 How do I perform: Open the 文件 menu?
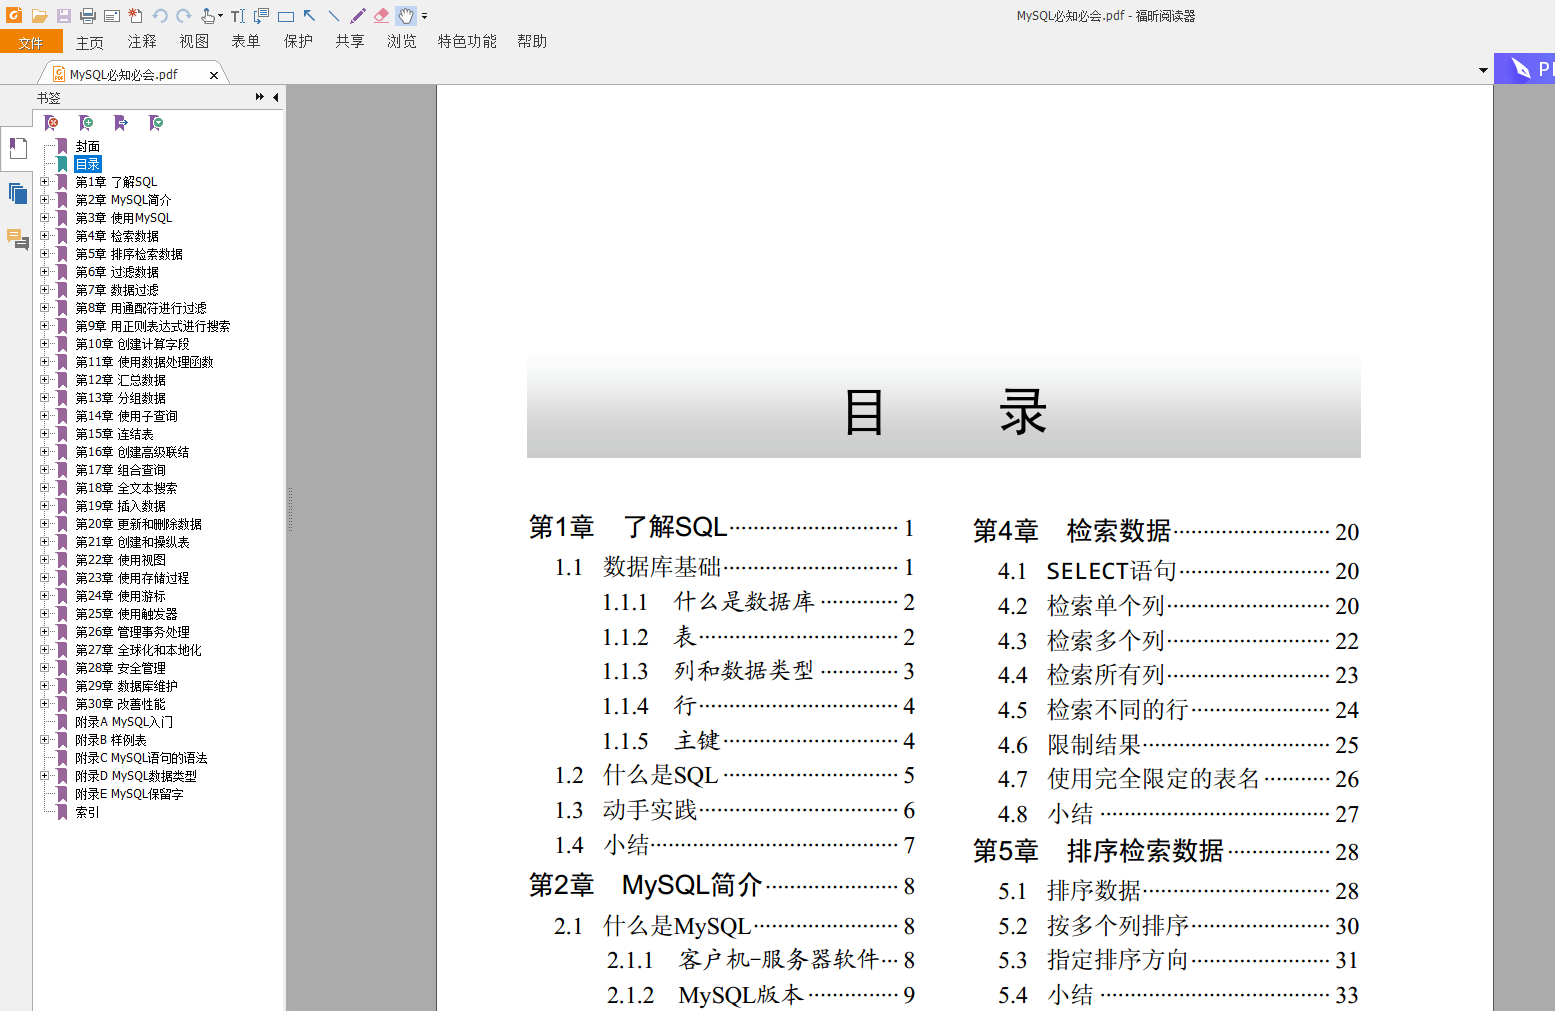click(31, 42)
